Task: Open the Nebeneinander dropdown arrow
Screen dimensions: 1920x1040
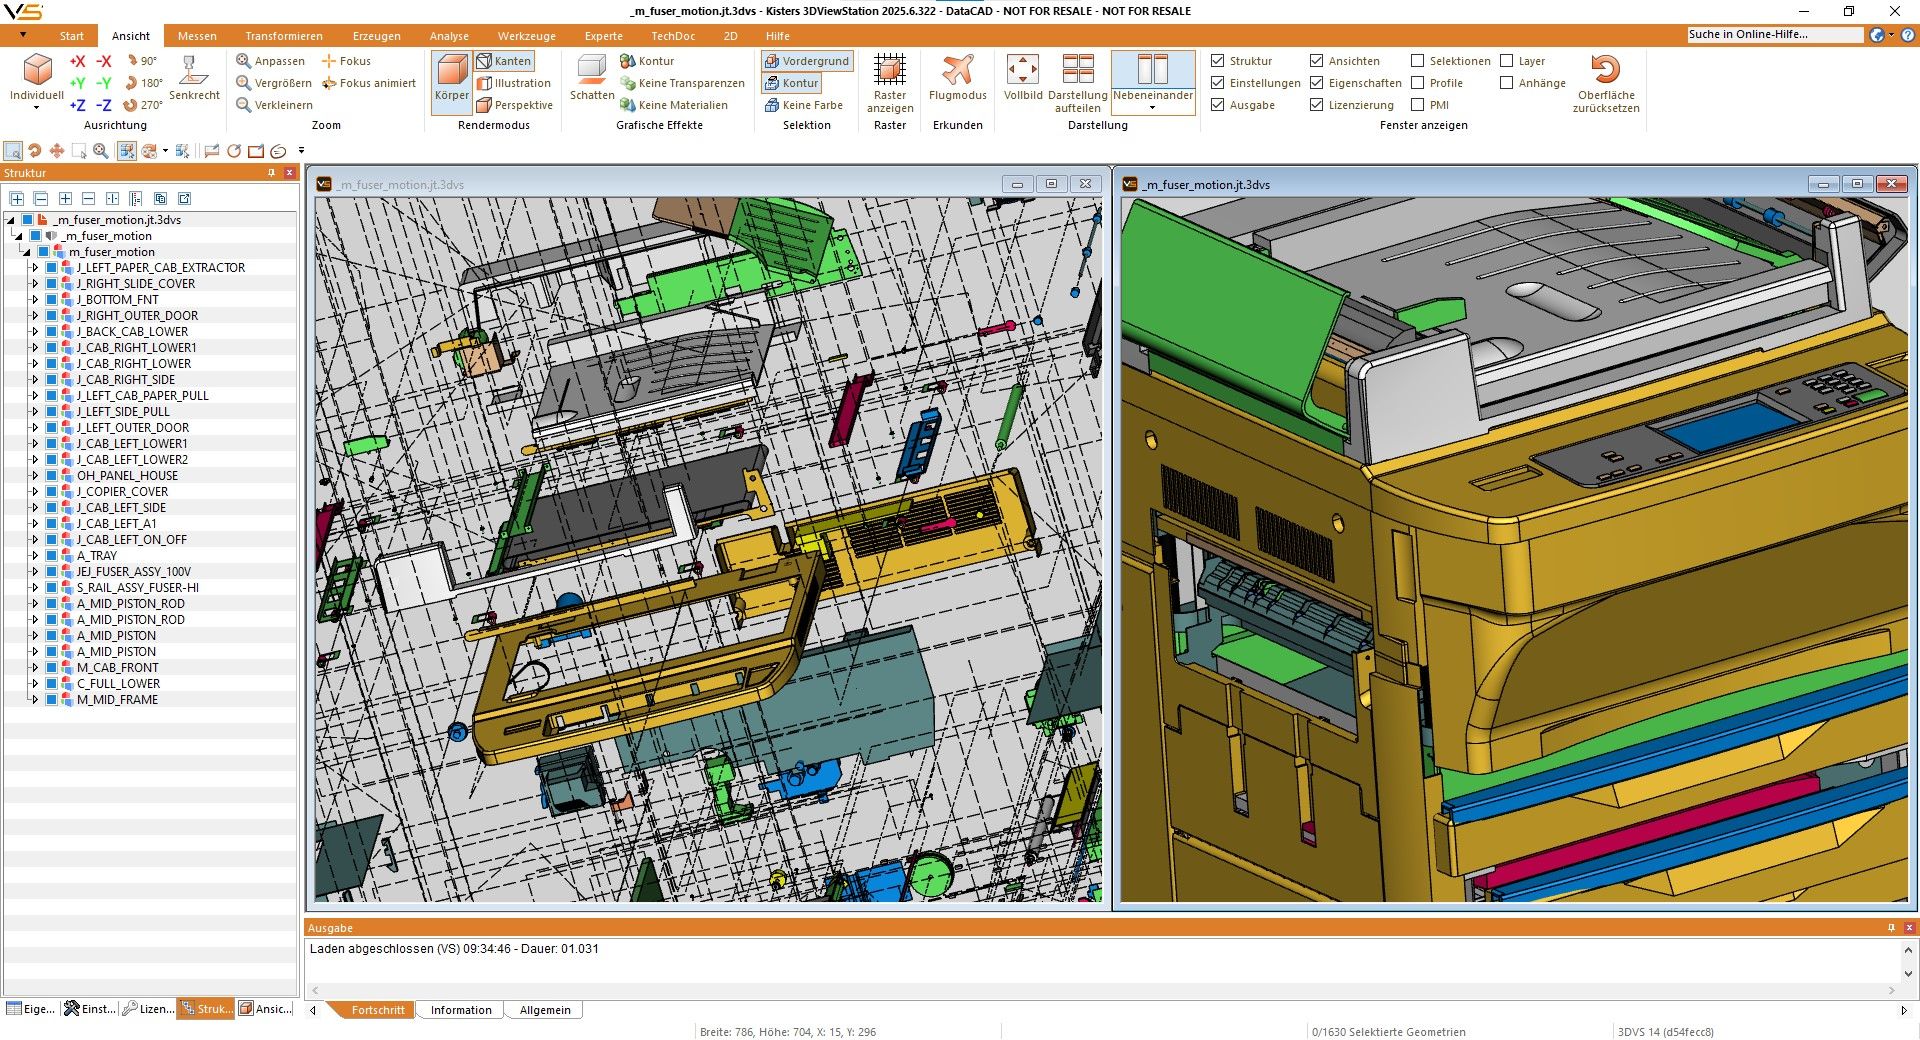Action: pyautogui.click(x=1152, y=107)
